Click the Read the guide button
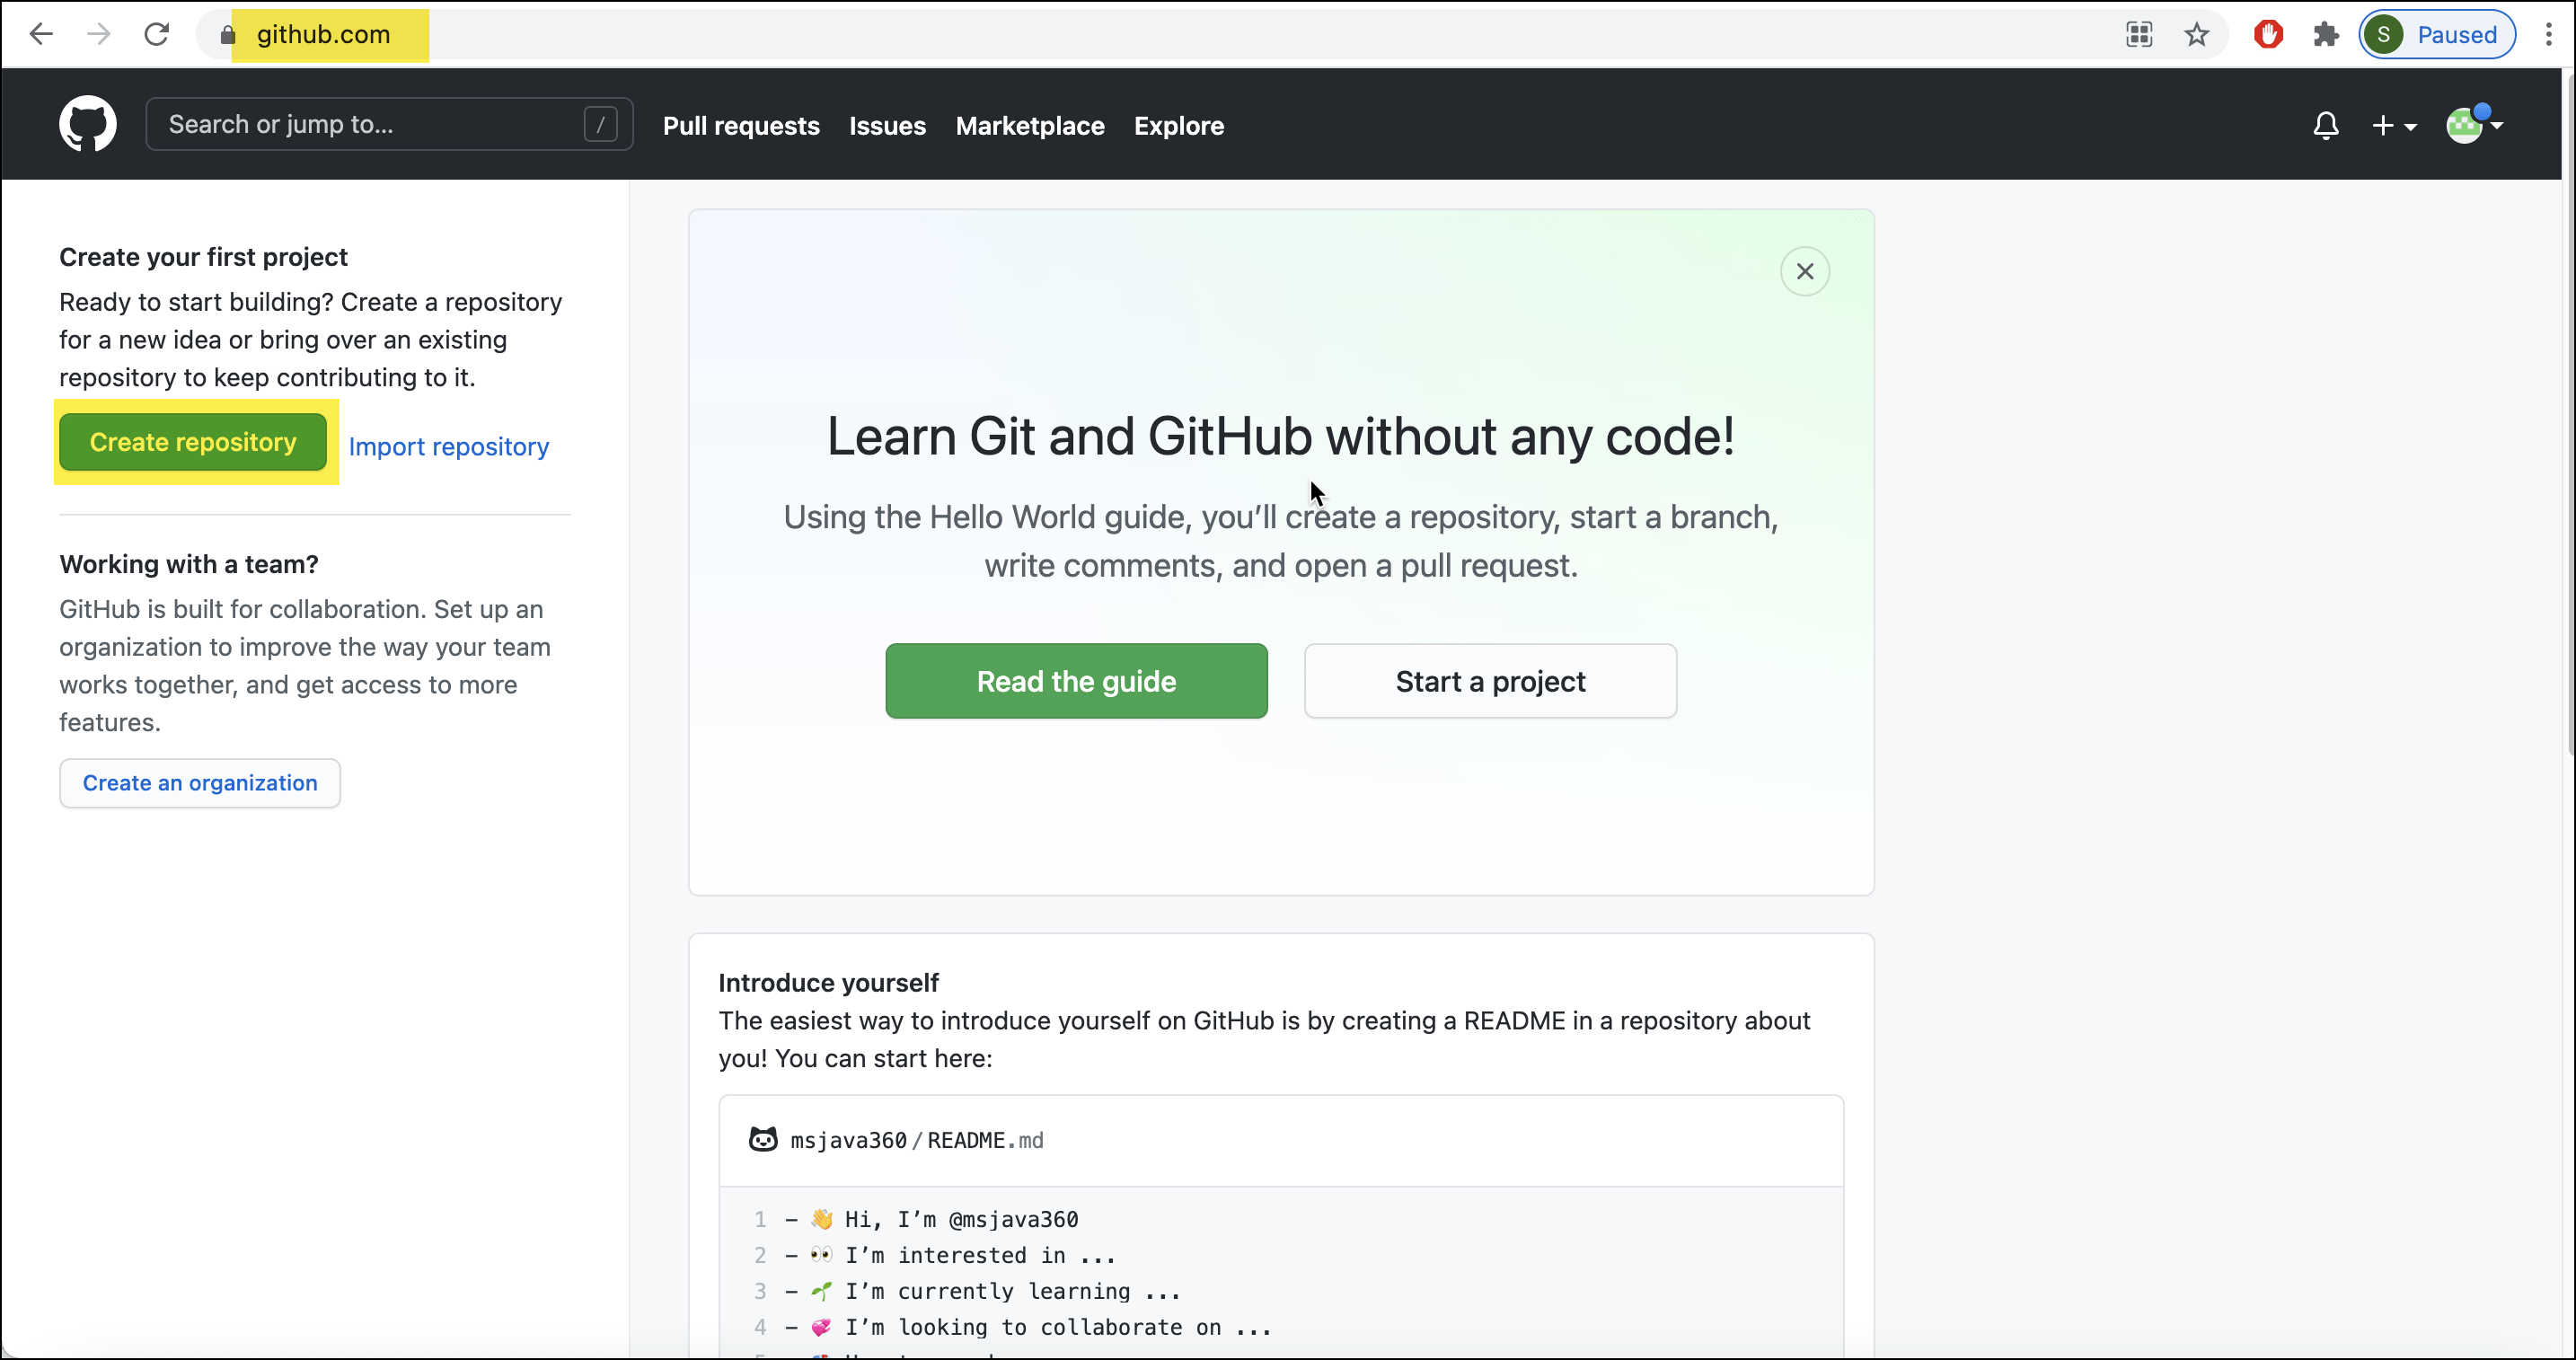This screenshot has height=1360, width=2576. [x=1076, y=681]
